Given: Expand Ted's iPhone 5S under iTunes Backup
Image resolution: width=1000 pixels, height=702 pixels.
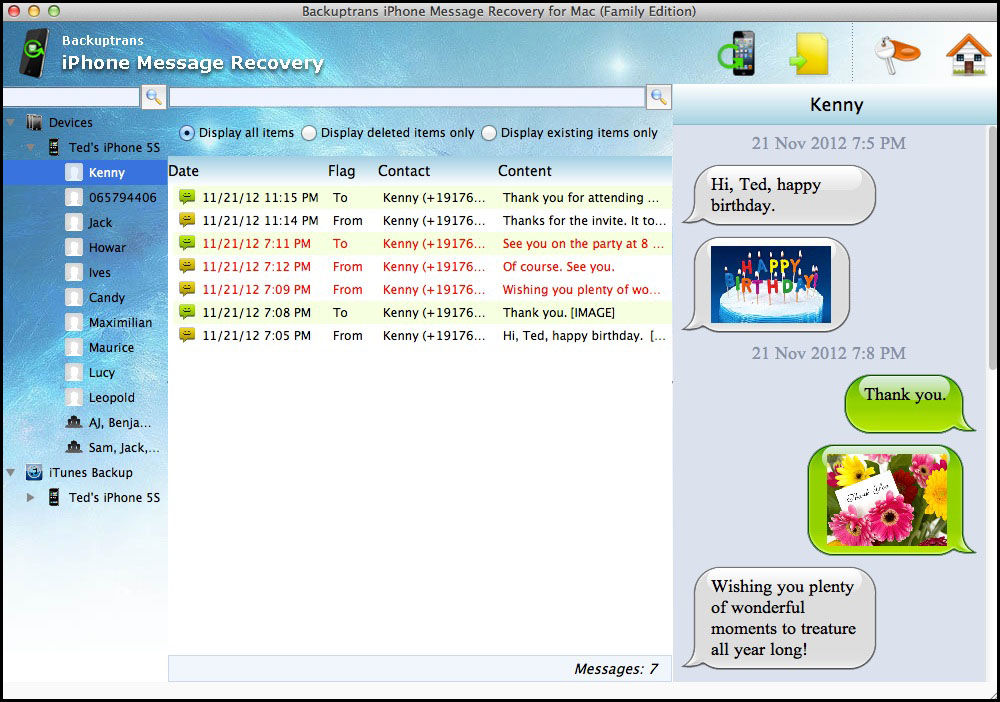Looking at the screenshot, I should [30, 497].
